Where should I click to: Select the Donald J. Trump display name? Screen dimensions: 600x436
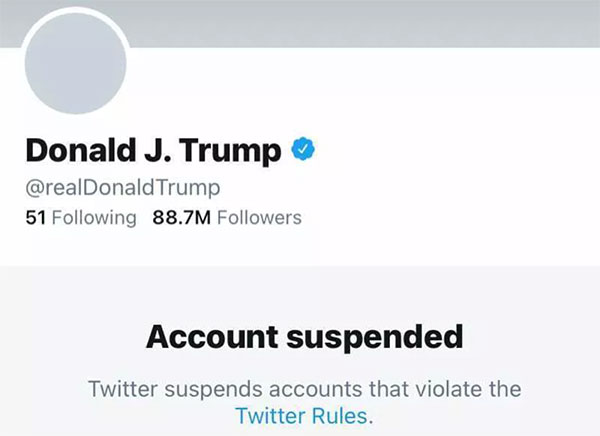[153, 150]
